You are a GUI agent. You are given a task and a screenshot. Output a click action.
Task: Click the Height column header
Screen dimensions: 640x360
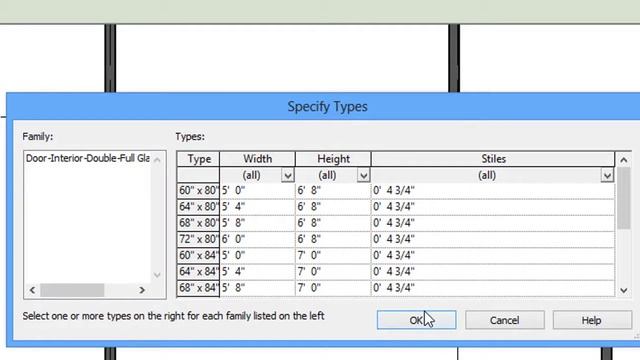click(x=333, y=159)
